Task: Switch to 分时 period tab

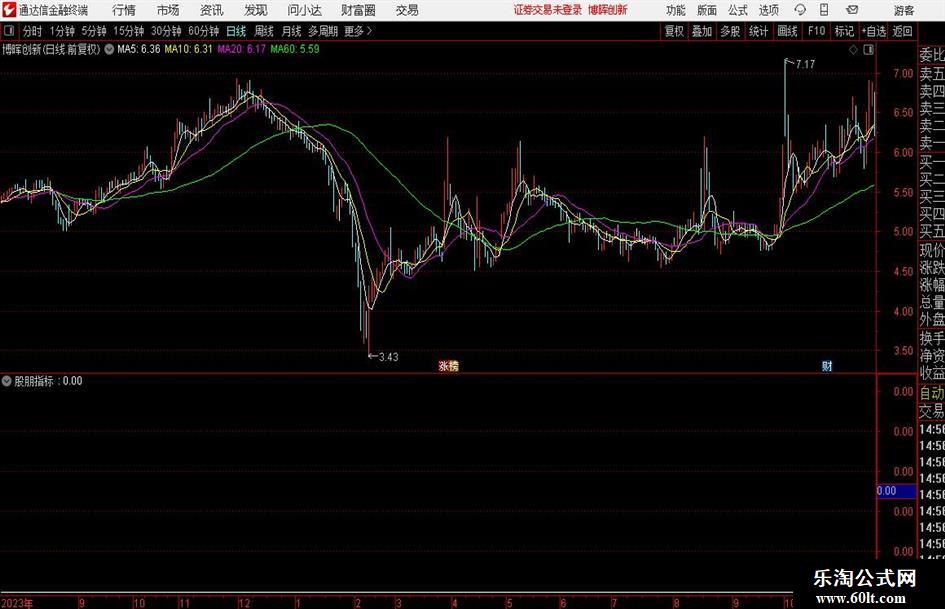Action: 33,31
